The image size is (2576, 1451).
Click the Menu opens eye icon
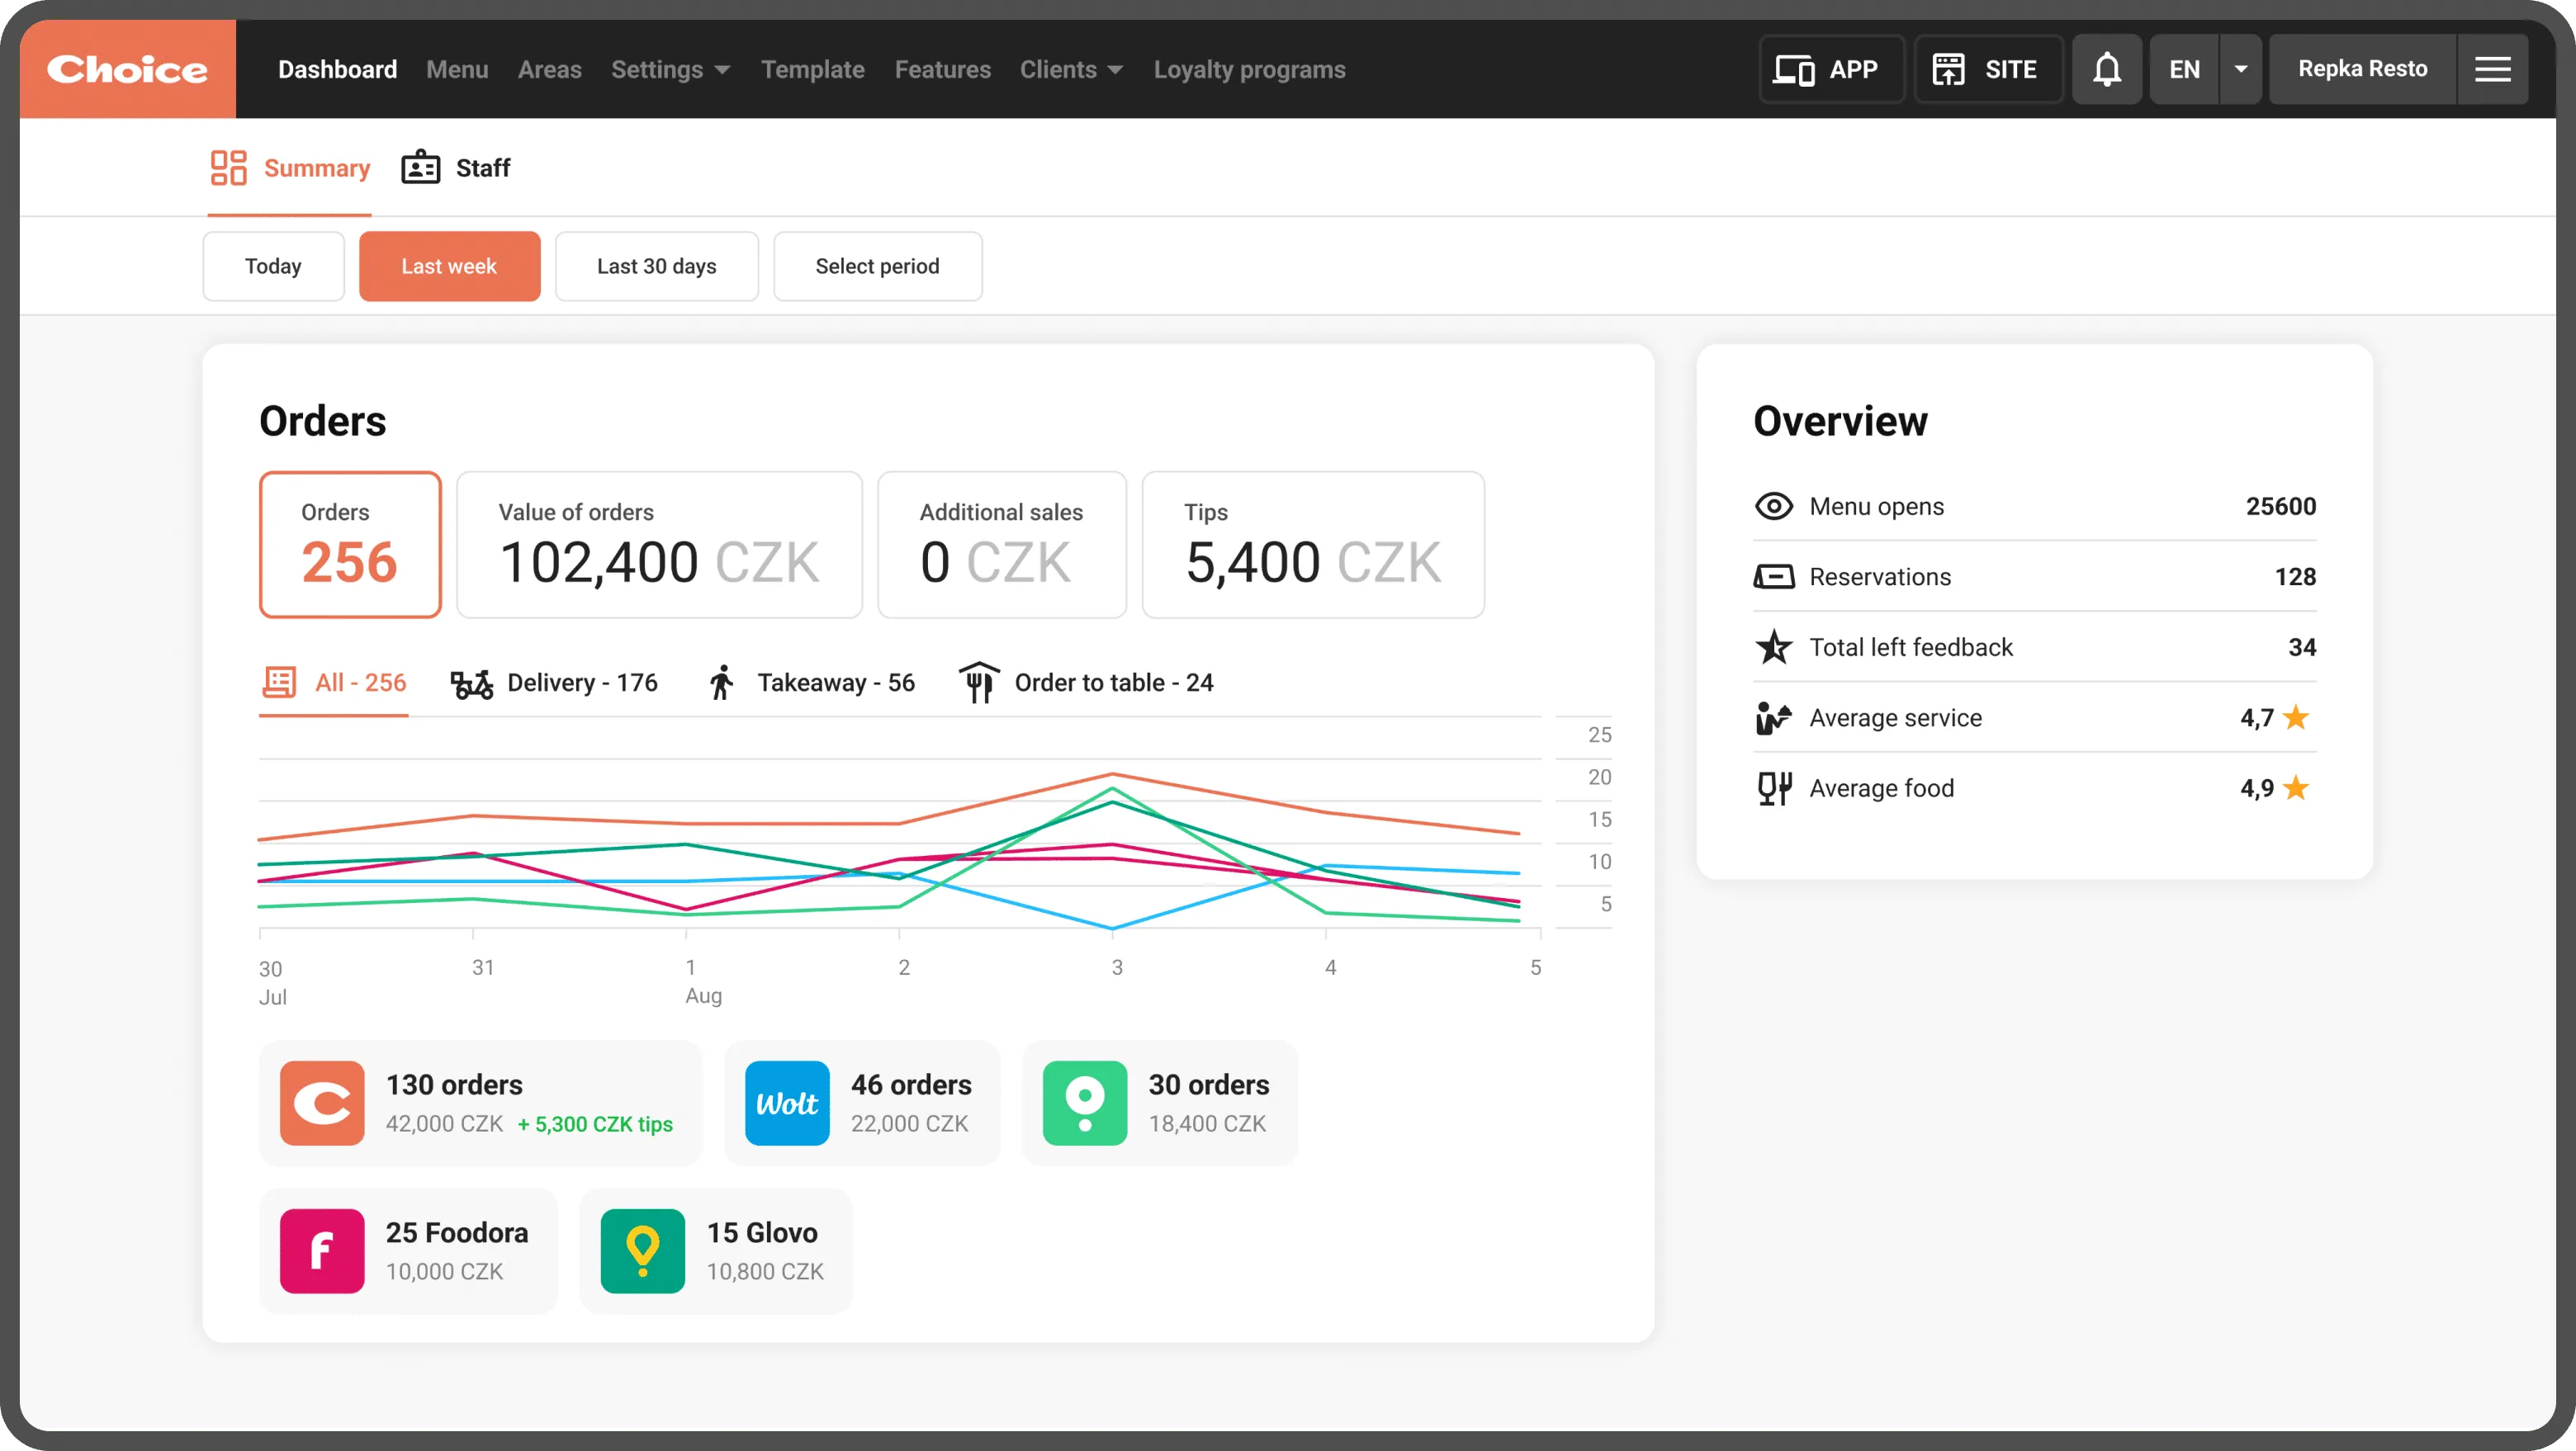(x=1774, y=506)
